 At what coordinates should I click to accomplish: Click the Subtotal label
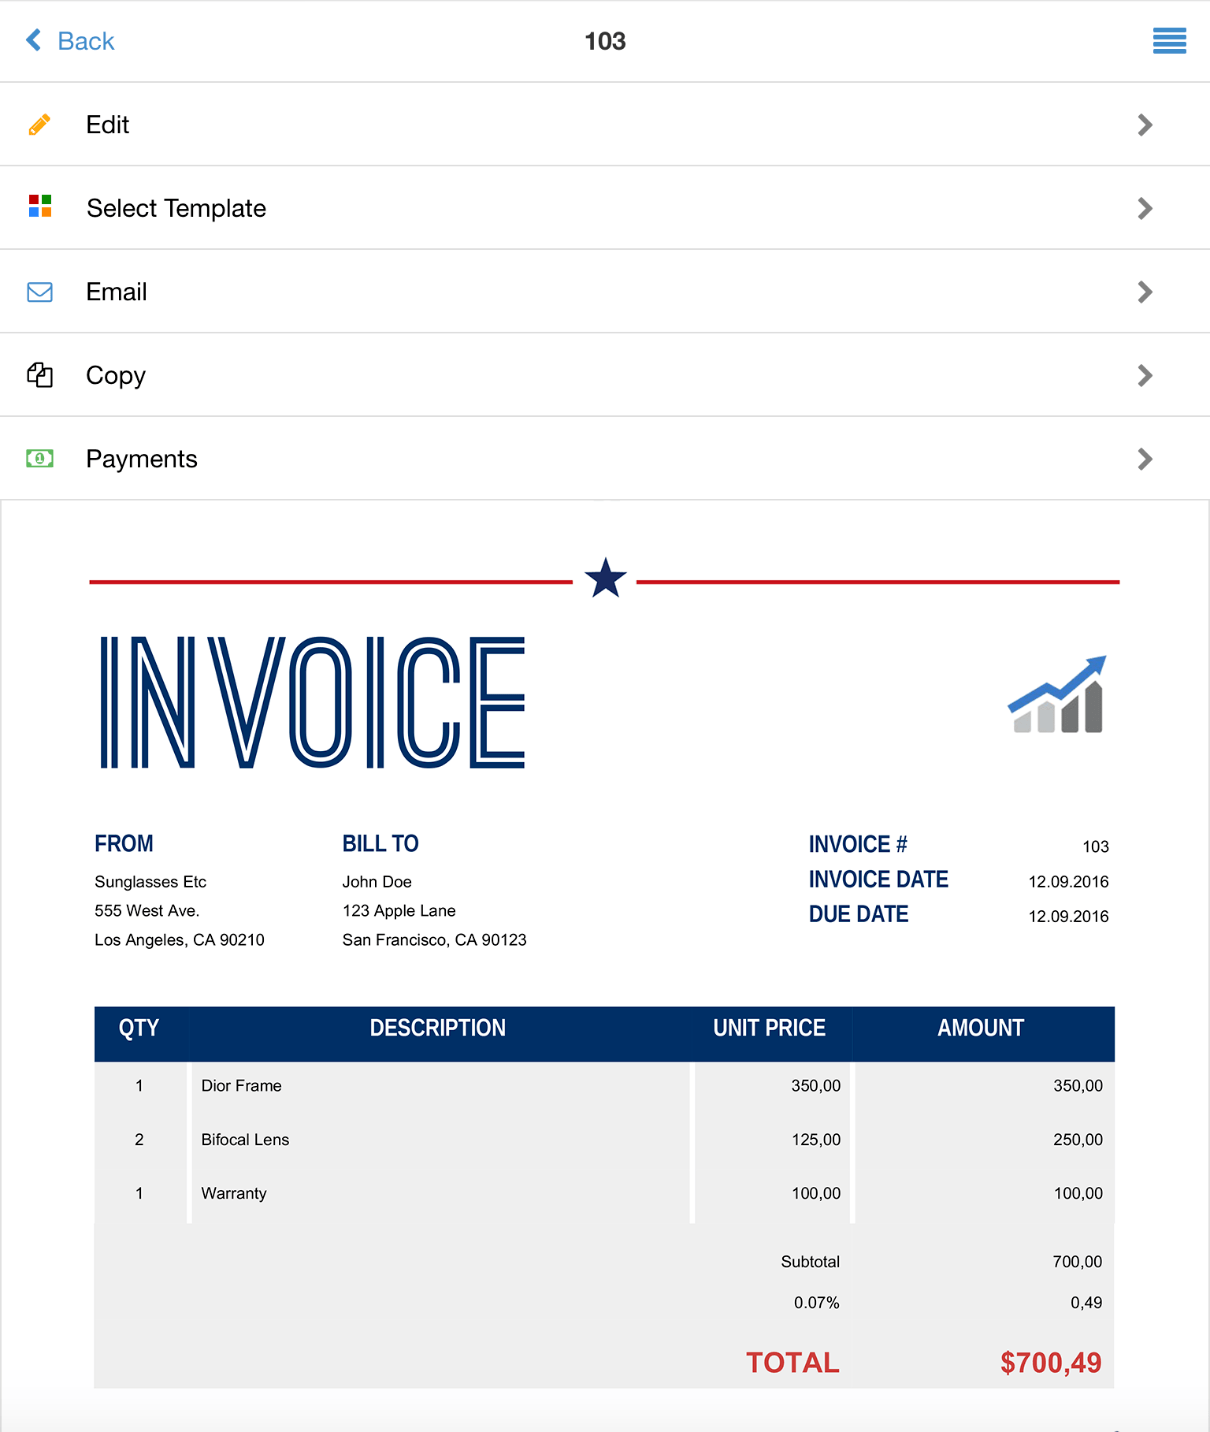pyautogui.click(x=810, y=1261)
